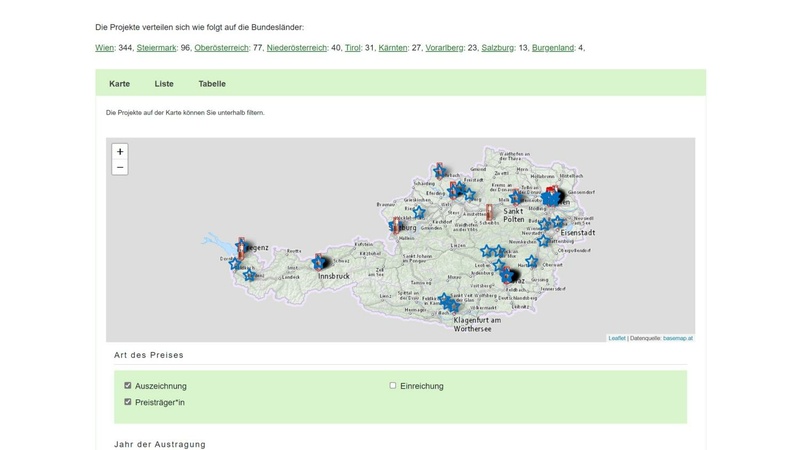Select the Karte tab

pos(119,84)
